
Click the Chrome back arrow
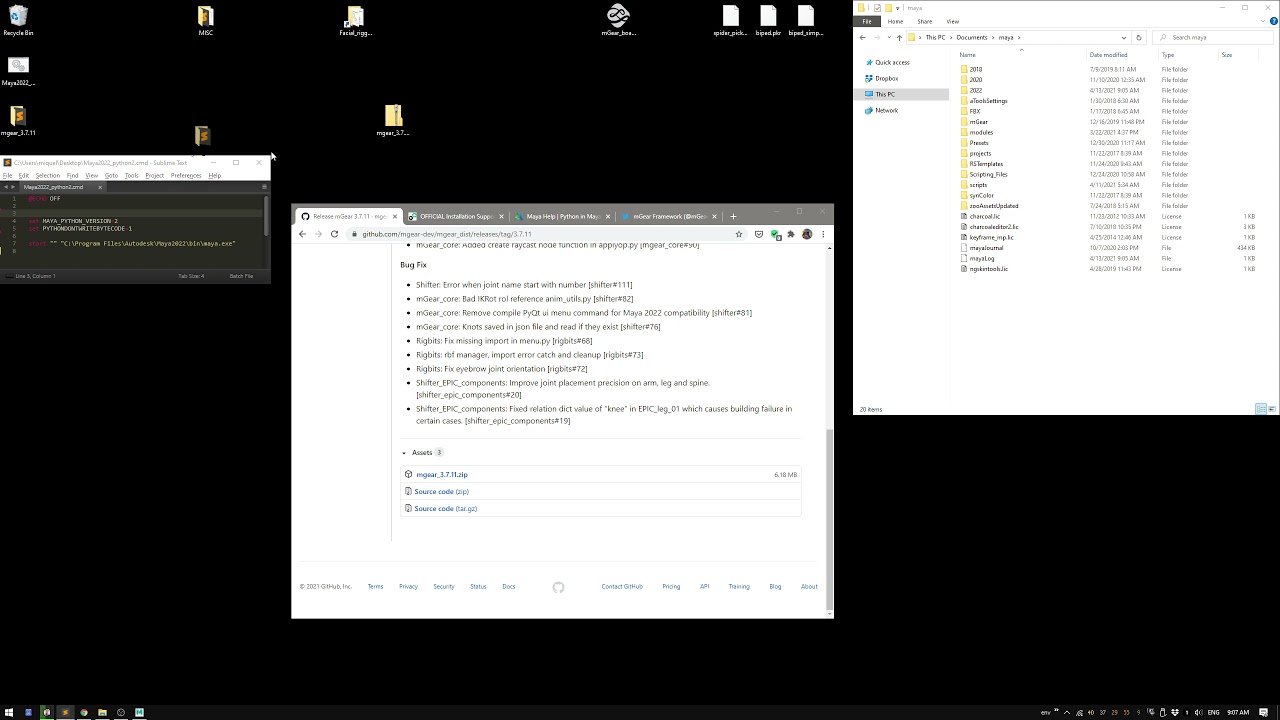click(302, 234)
